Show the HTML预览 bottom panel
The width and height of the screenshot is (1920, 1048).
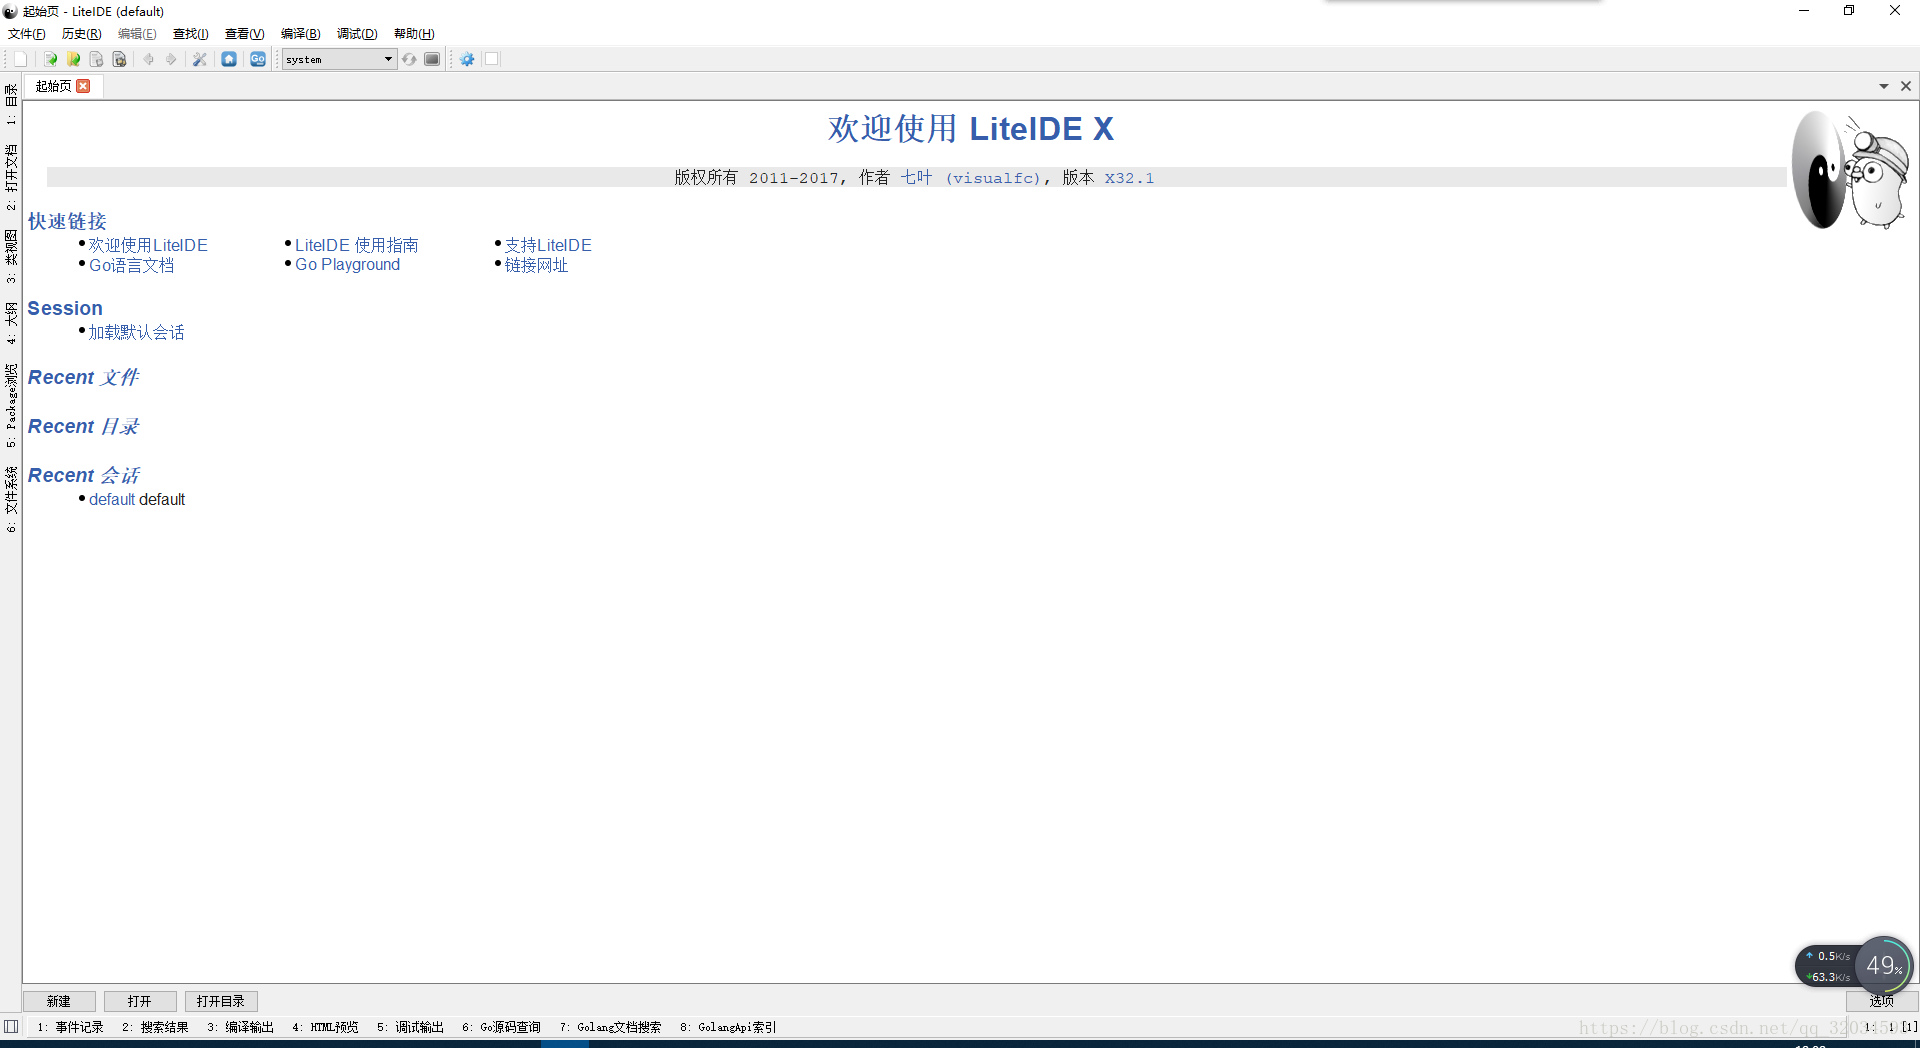(x=325, y=1027)
